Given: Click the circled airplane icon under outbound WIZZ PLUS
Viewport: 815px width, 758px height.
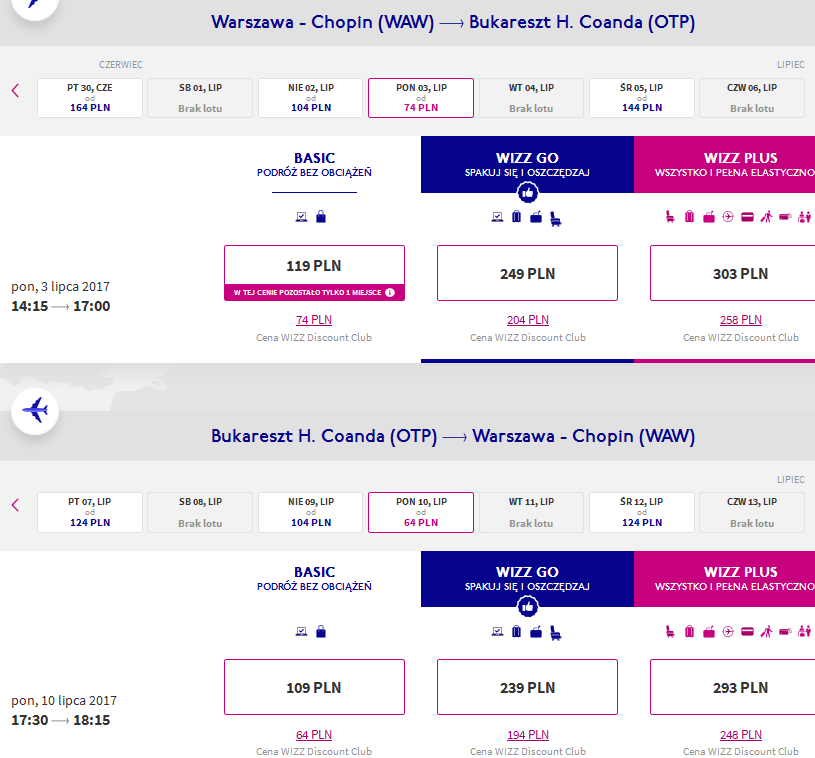Looking at the screenshot, I should pos(728,217).
